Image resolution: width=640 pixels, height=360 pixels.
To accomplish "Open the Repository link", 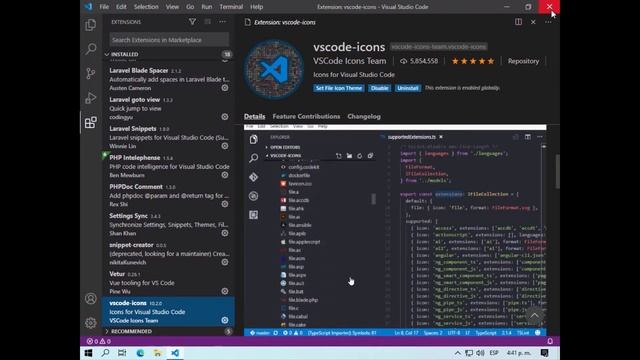I will [x=523, y=61].
